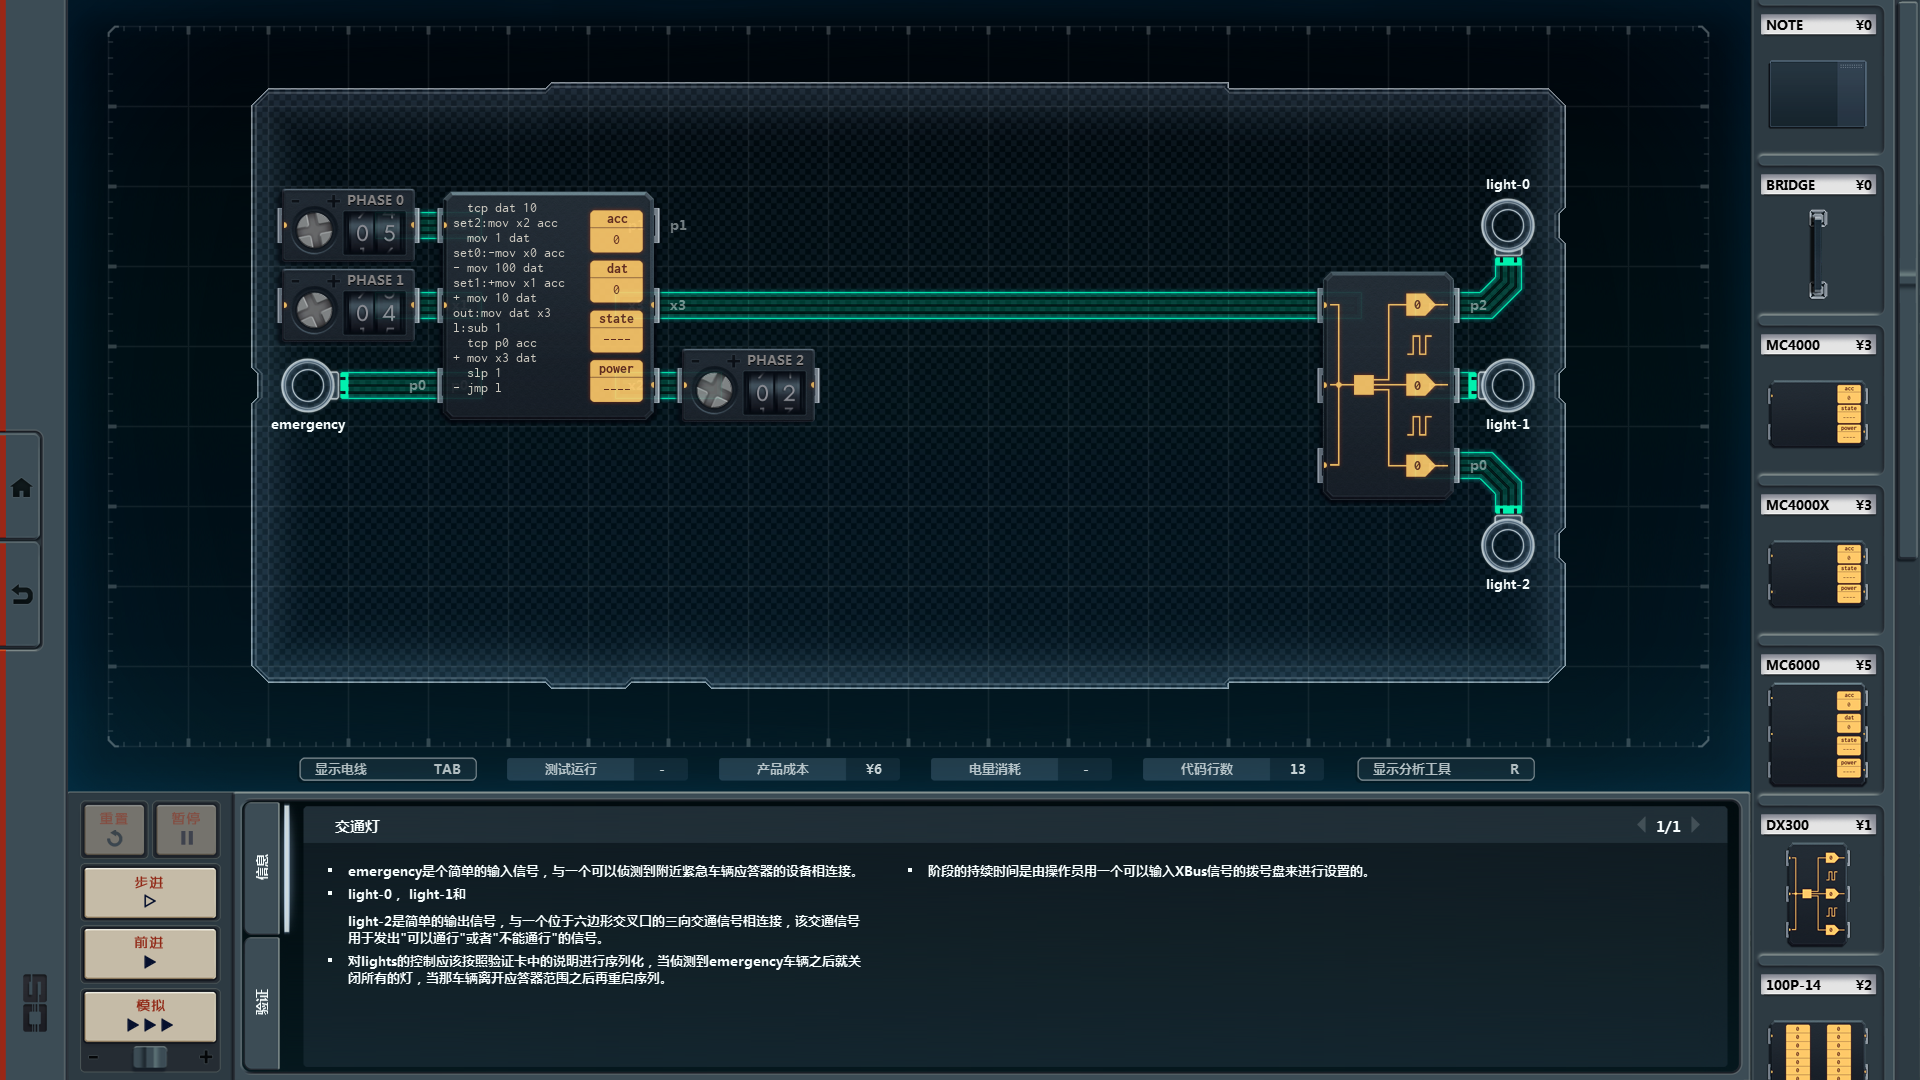
Task: Click the back arrow icon on sidebar
Action: point(21,595)
